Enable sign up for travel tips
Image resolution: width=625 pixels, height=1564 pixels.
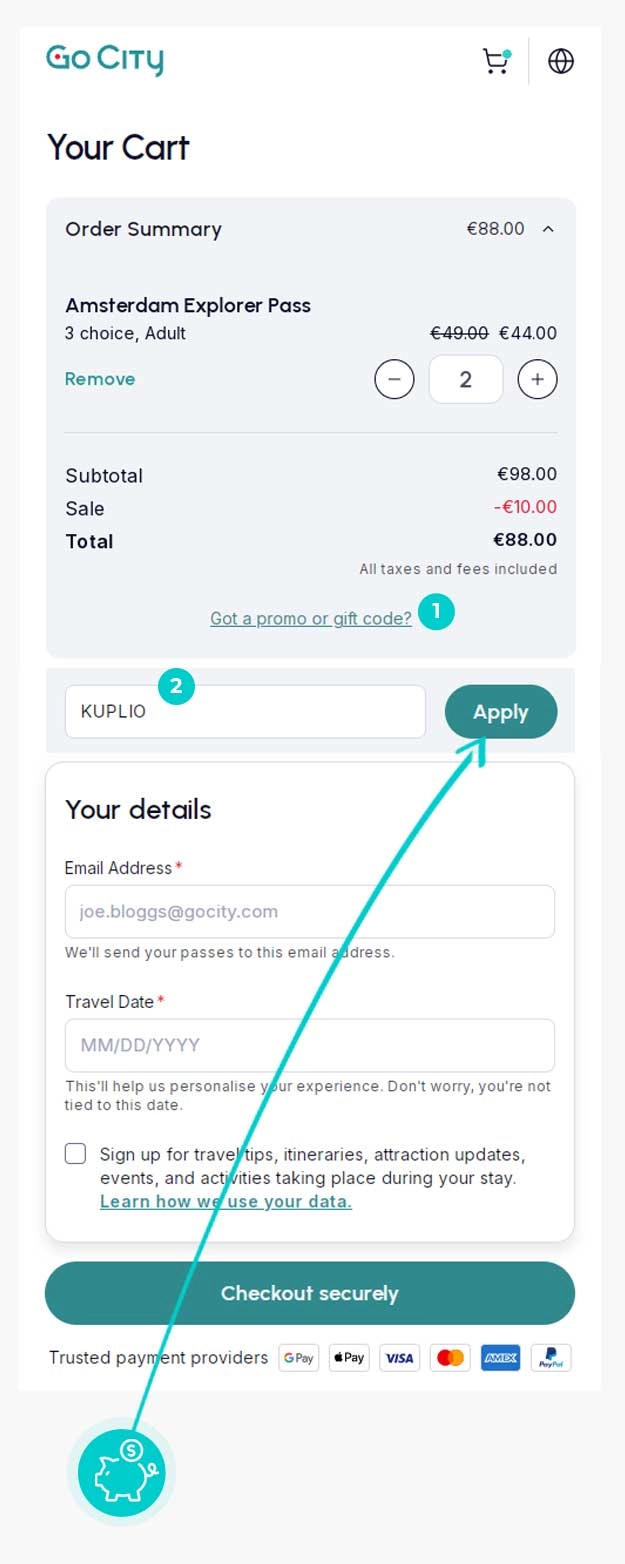[x=75, y=1153]
